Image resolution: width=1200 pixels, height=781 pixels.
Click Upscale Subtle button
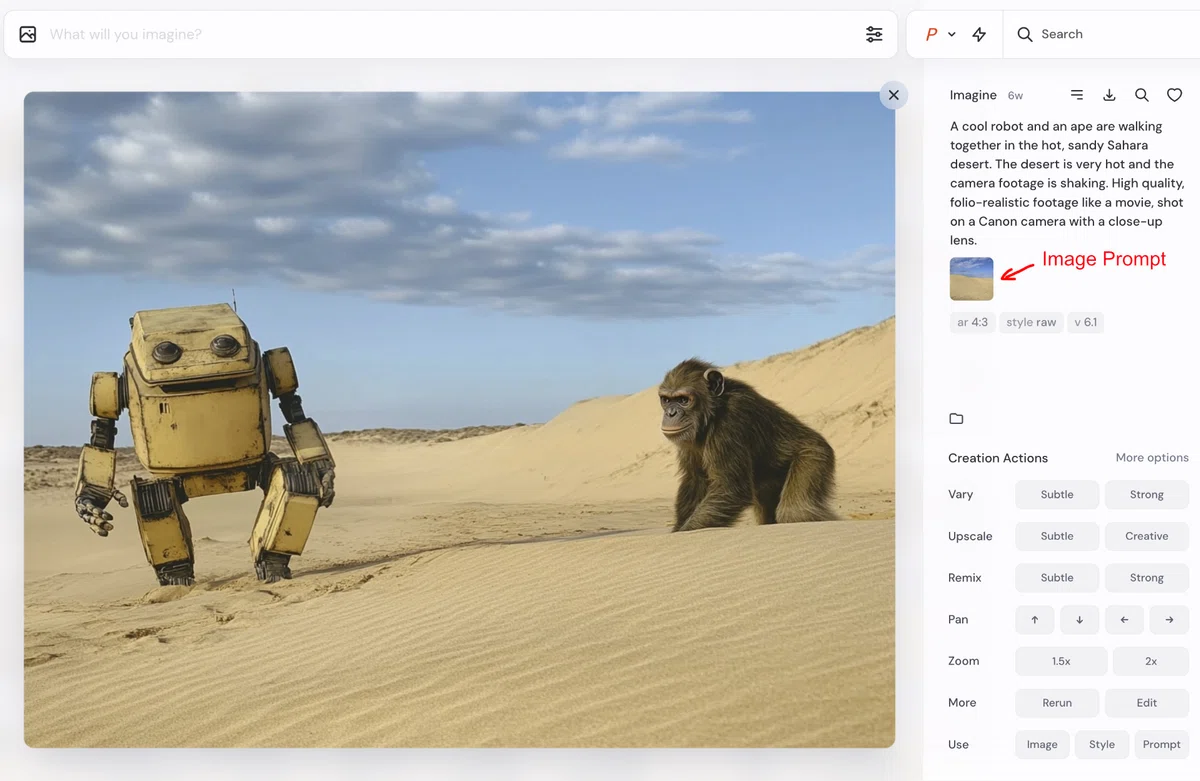[1057, 536]
